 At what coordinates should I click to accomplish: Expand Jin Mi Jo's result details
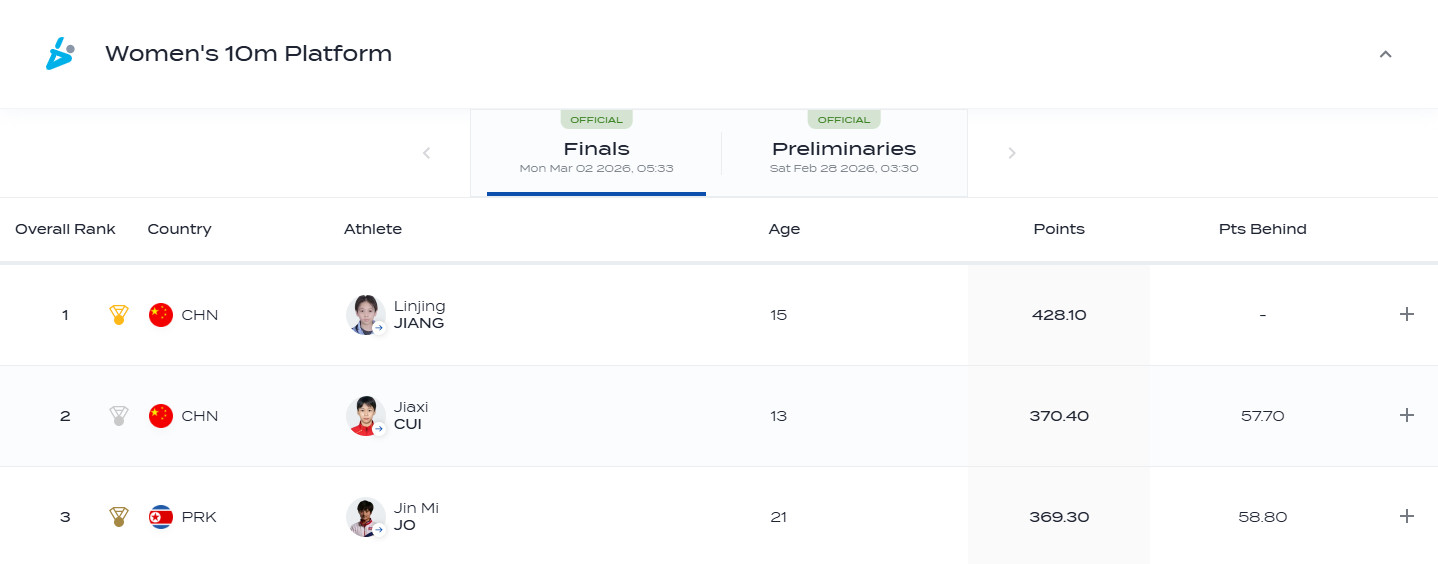1407,516
